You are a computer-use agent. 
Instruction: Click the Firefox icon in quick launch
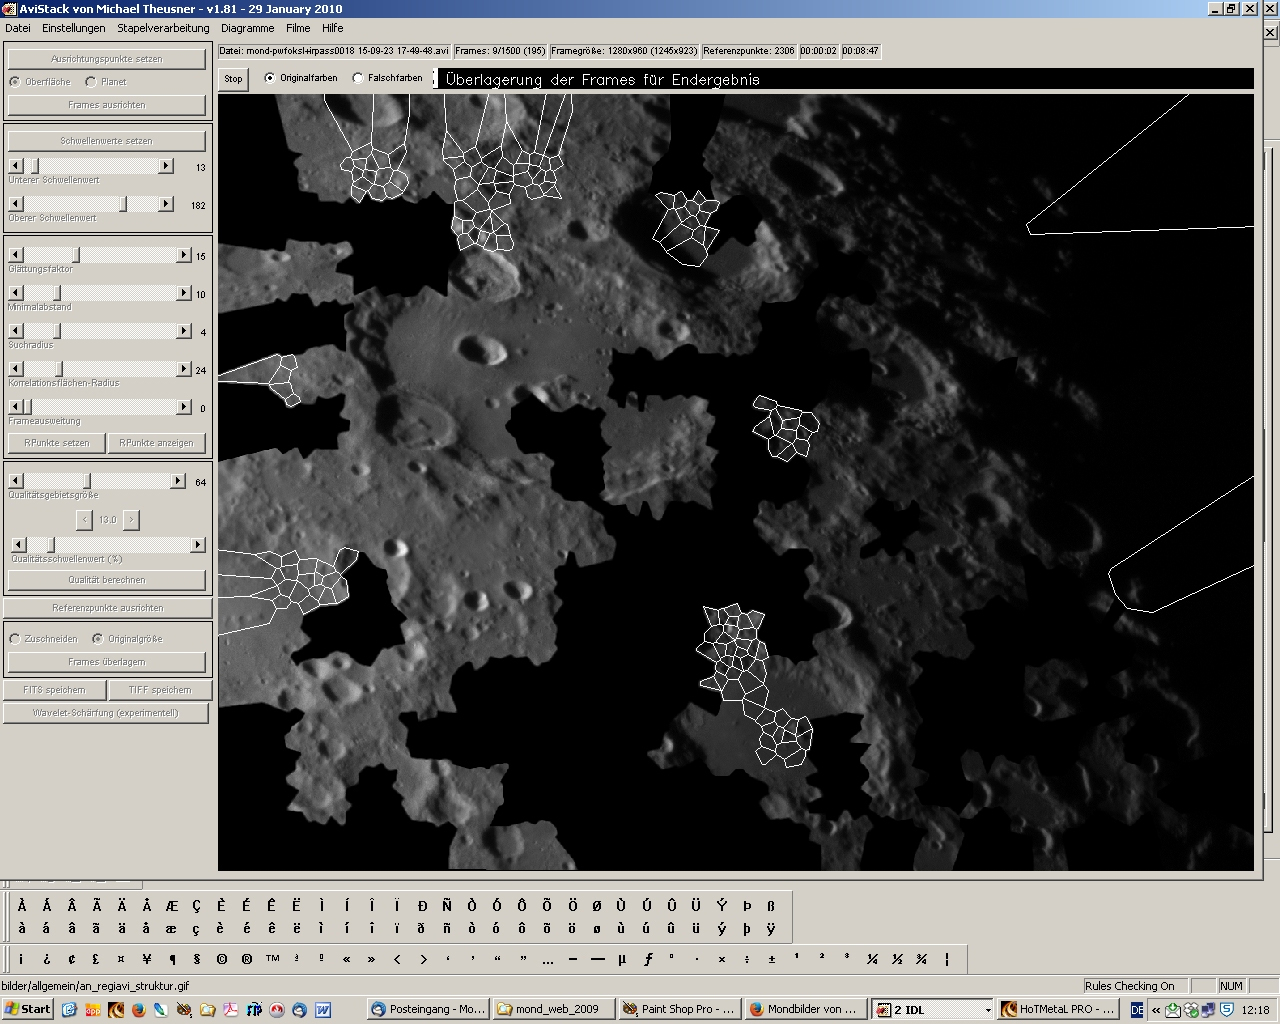tap(138, 1010)
